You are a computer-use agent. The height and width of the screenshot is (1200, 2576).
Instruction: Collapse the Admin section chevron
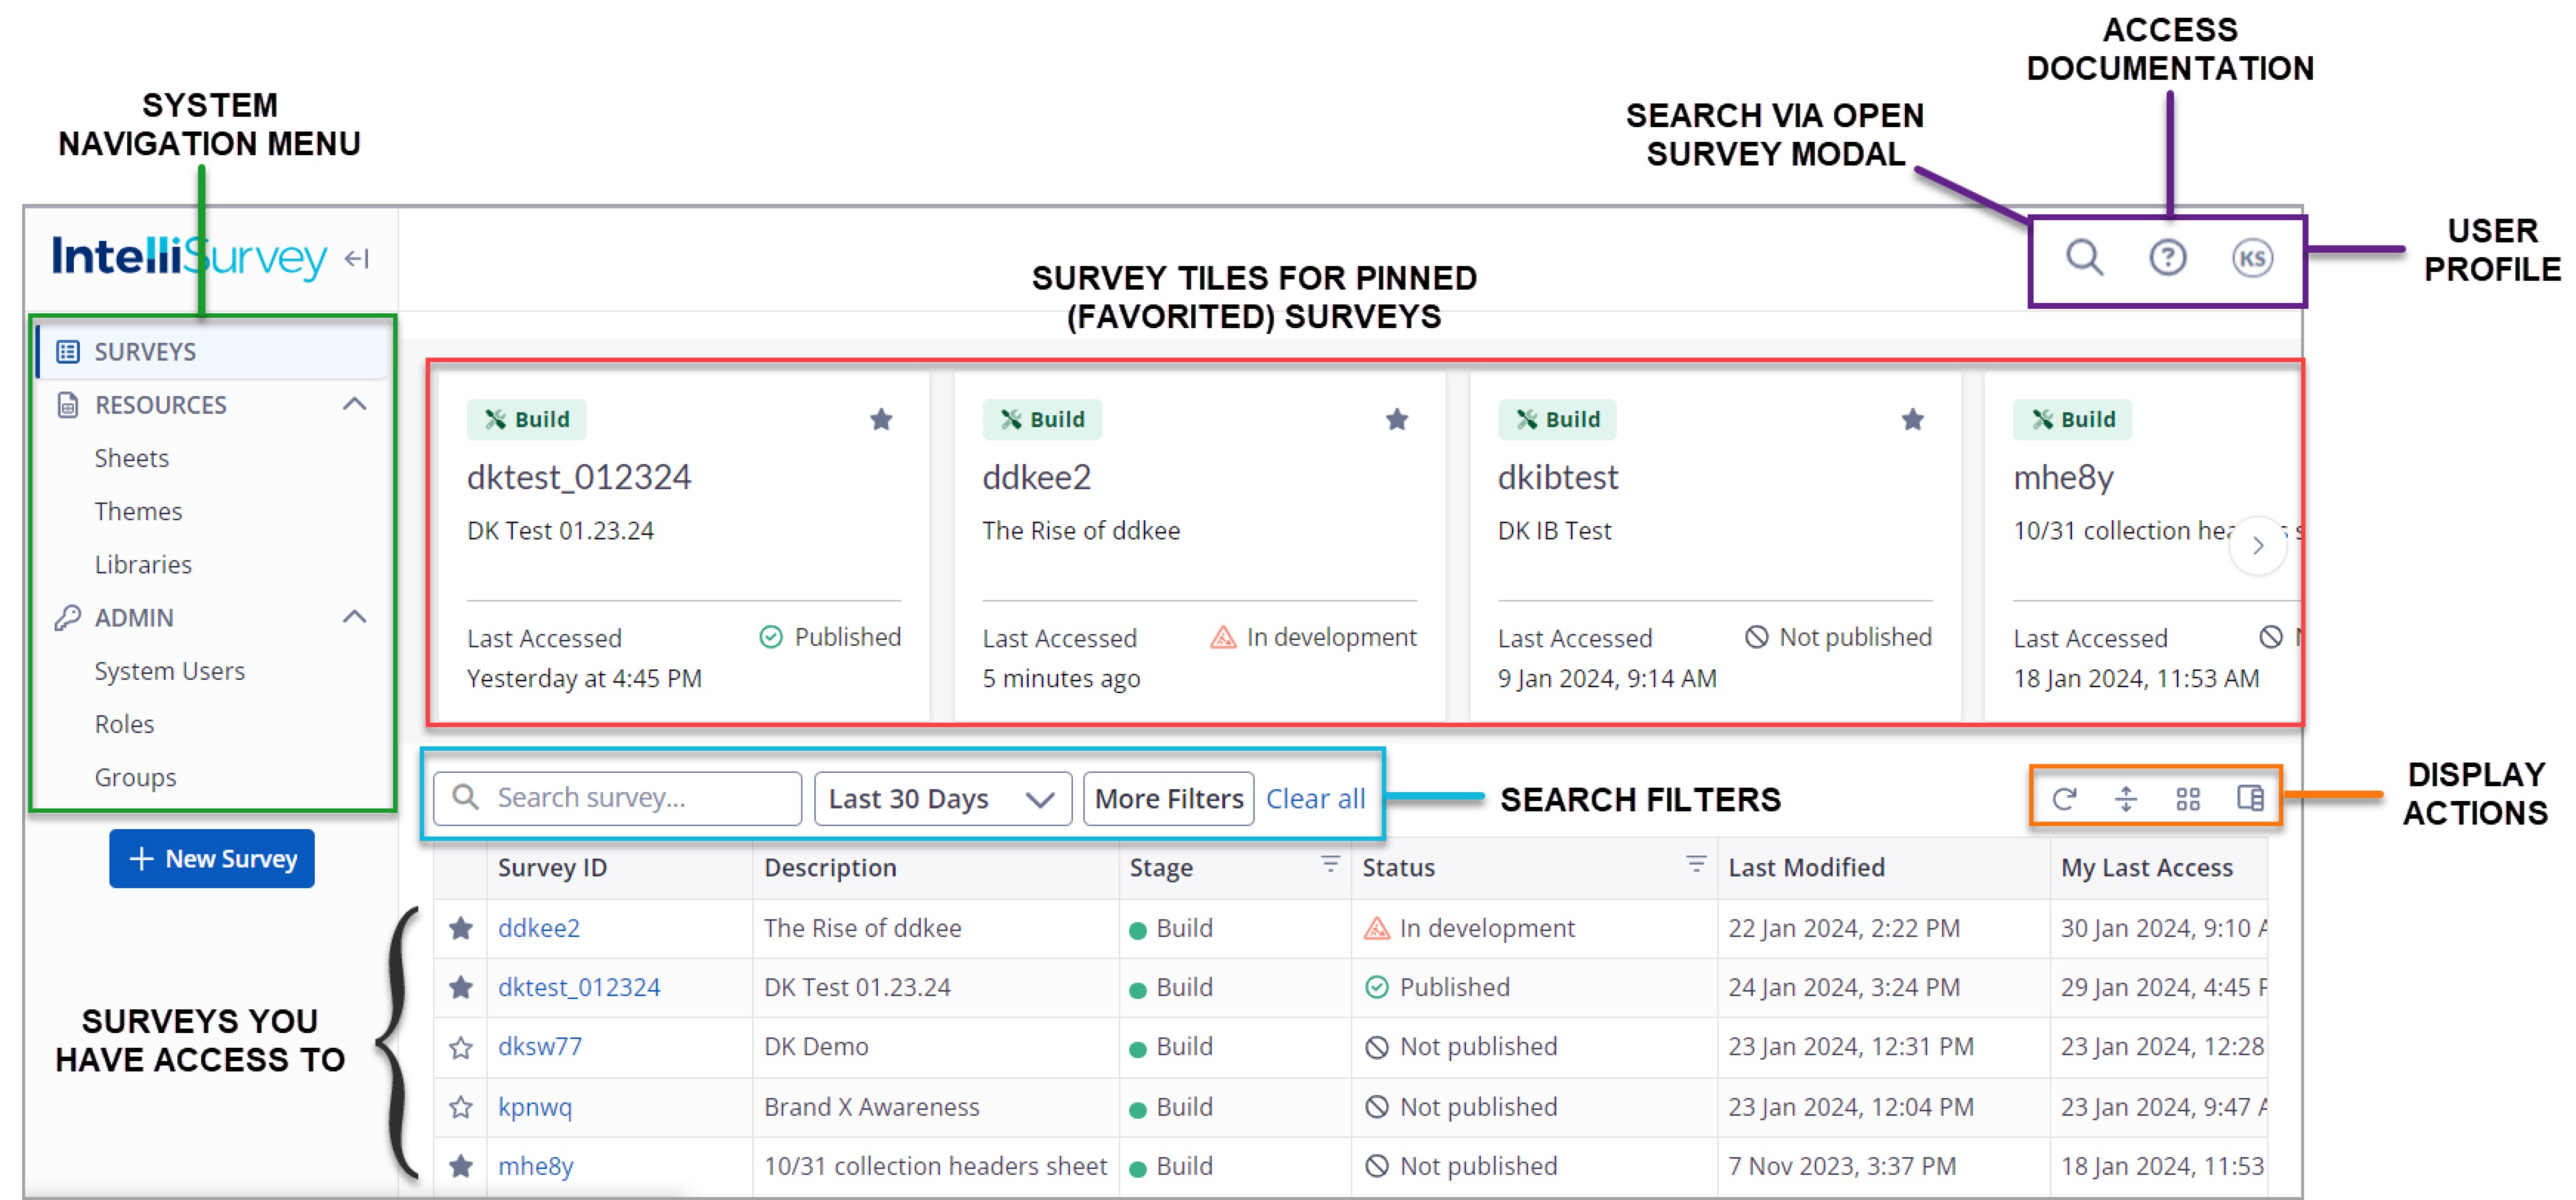355,617
